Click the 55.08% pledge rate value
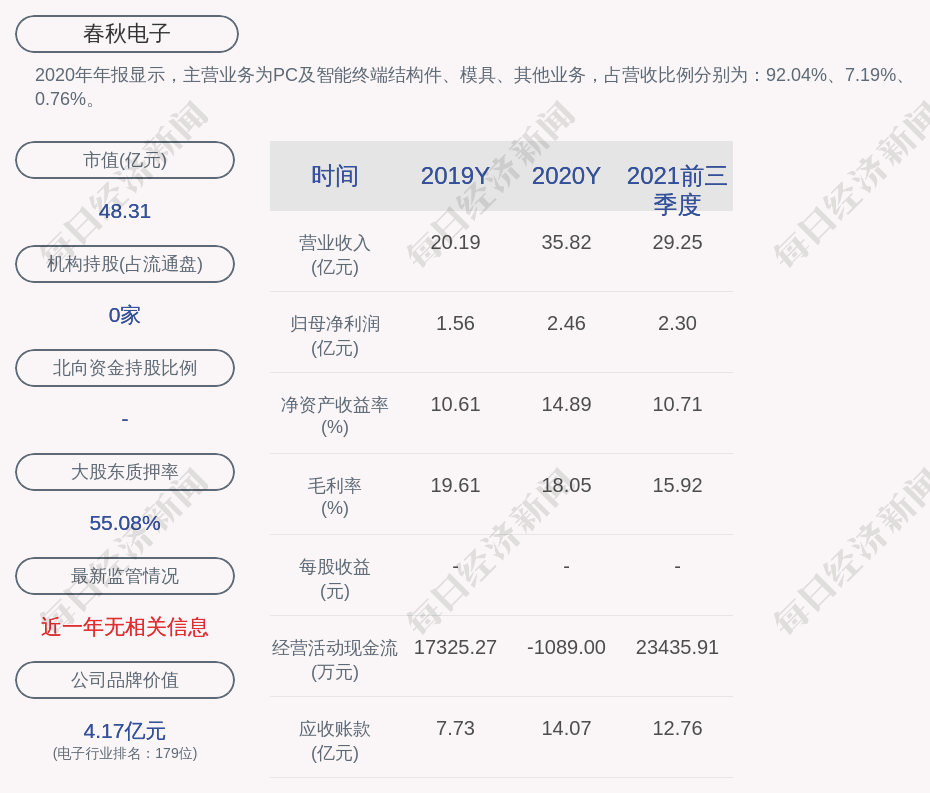 point(125,523)
